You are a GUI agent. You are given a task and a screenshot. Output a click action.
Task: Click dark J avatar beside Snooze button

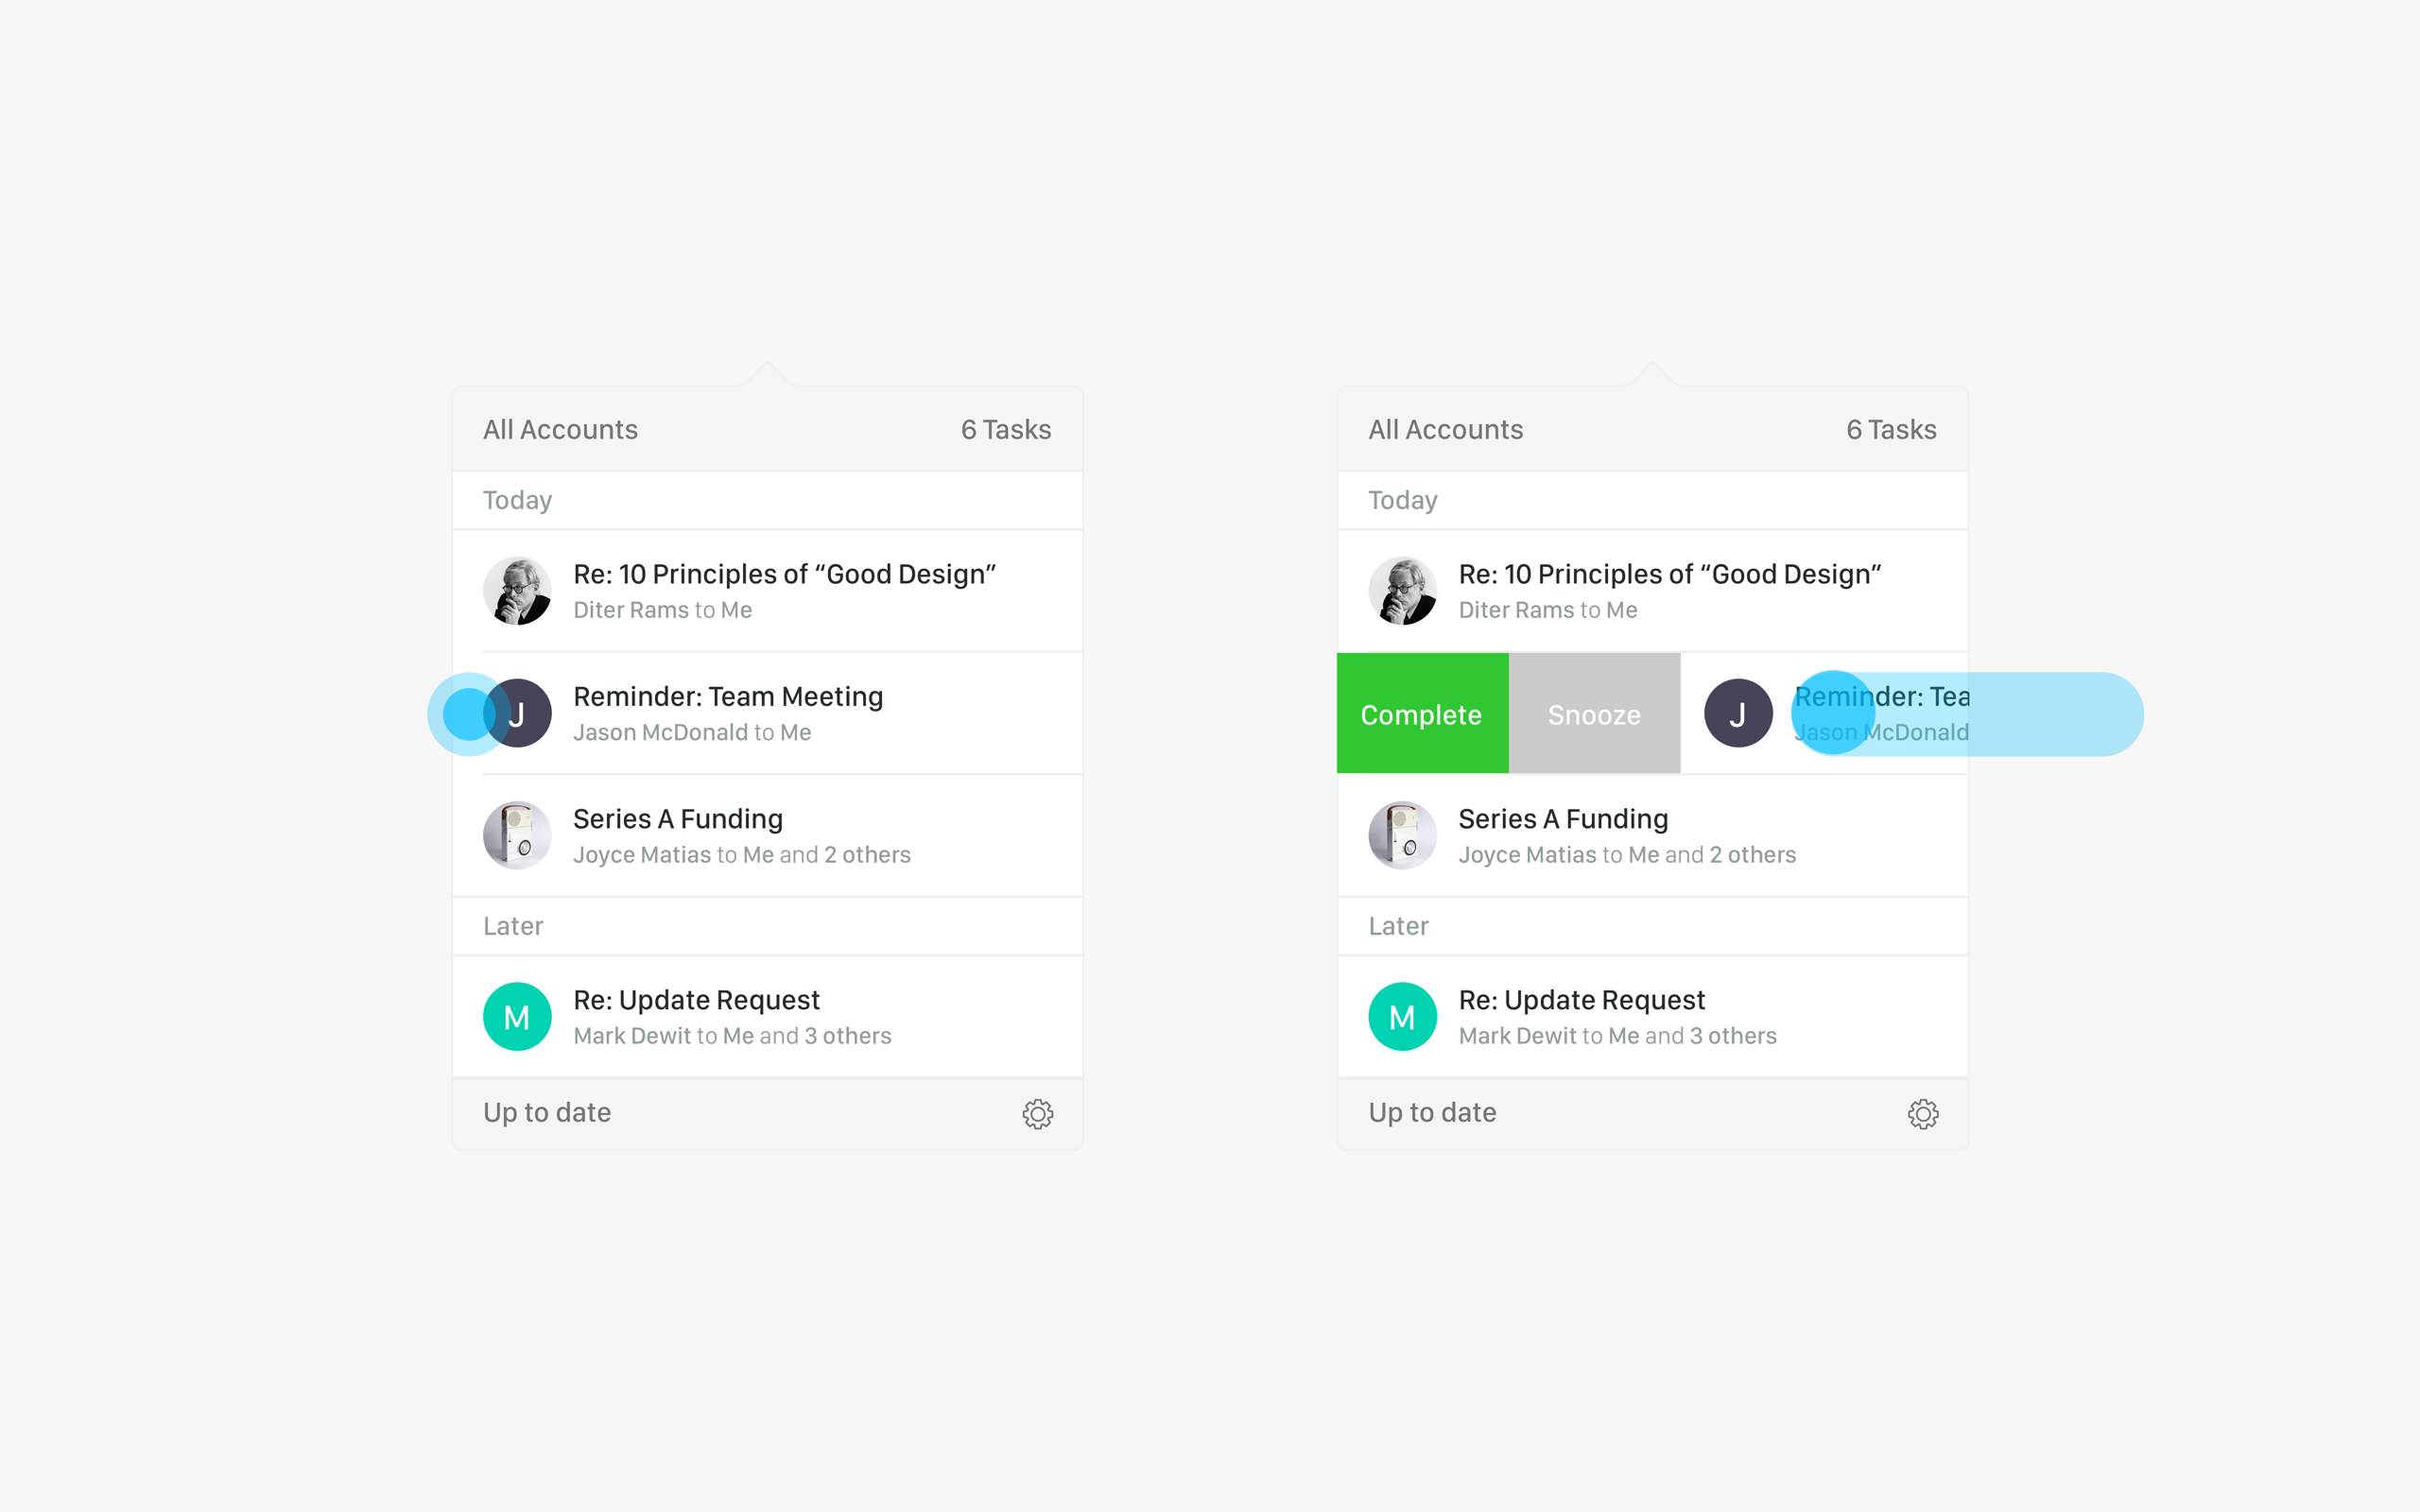pyautogui.click(x=1738, y=713)
